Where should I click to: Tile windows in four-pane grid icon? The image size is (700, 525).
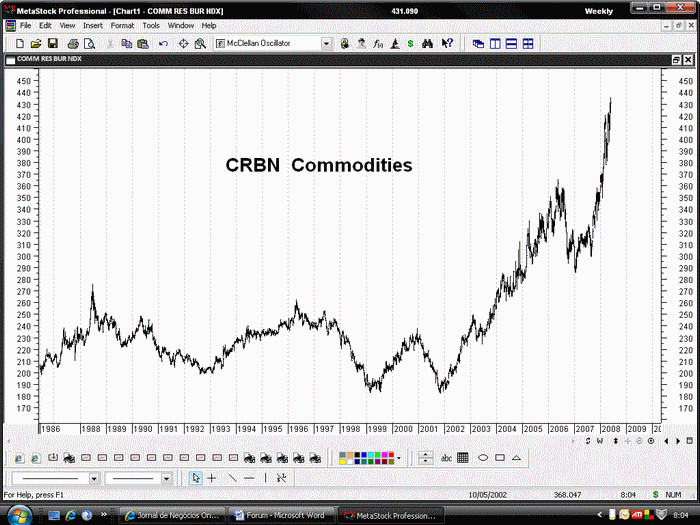(528, 44)
